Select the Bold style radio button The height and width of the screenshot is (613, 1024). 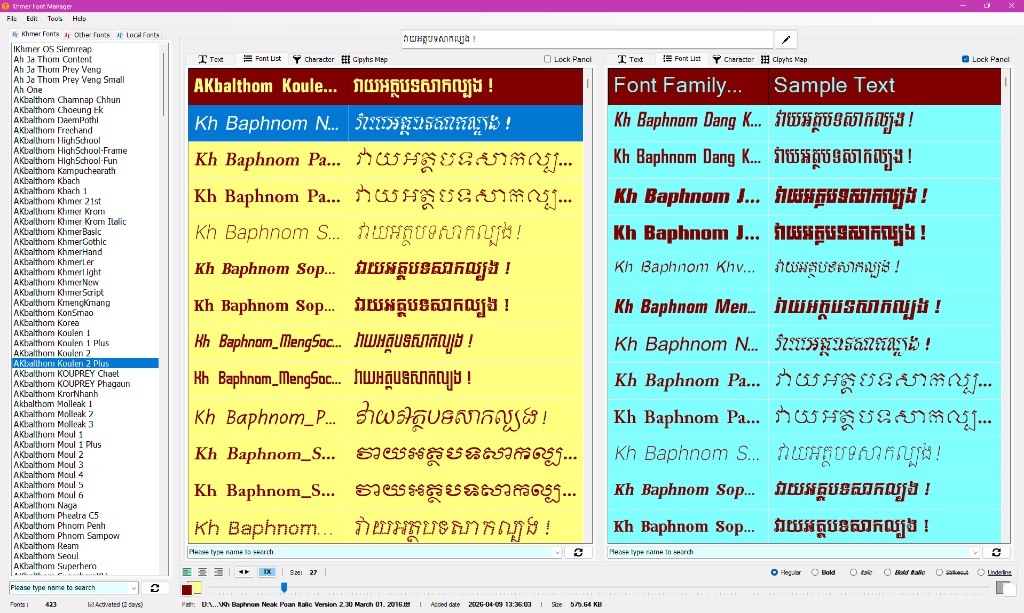(x=814, y=573)
